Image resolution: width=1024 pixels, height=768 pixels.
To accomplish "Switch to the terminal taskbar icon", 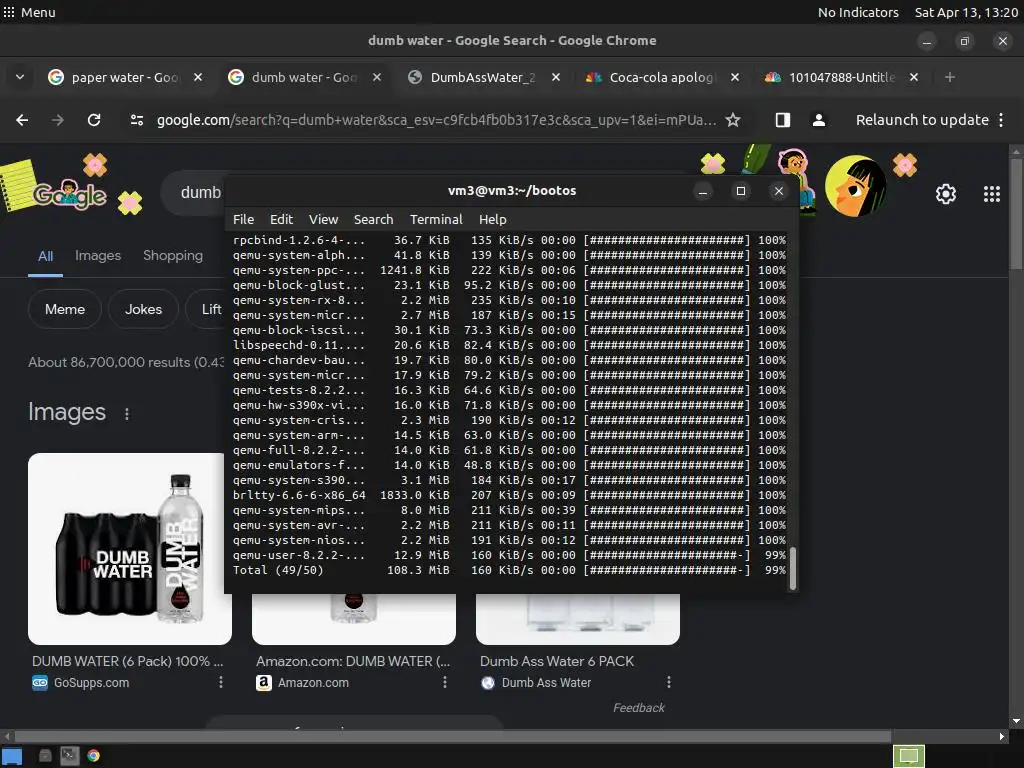I will click(69, 756).
